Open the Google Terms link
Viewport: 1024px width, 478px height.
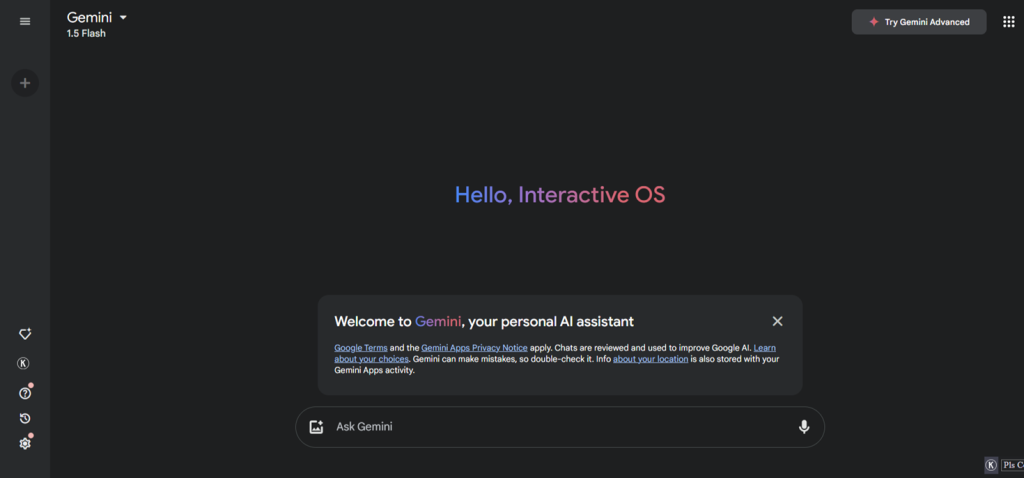(358, 347)
